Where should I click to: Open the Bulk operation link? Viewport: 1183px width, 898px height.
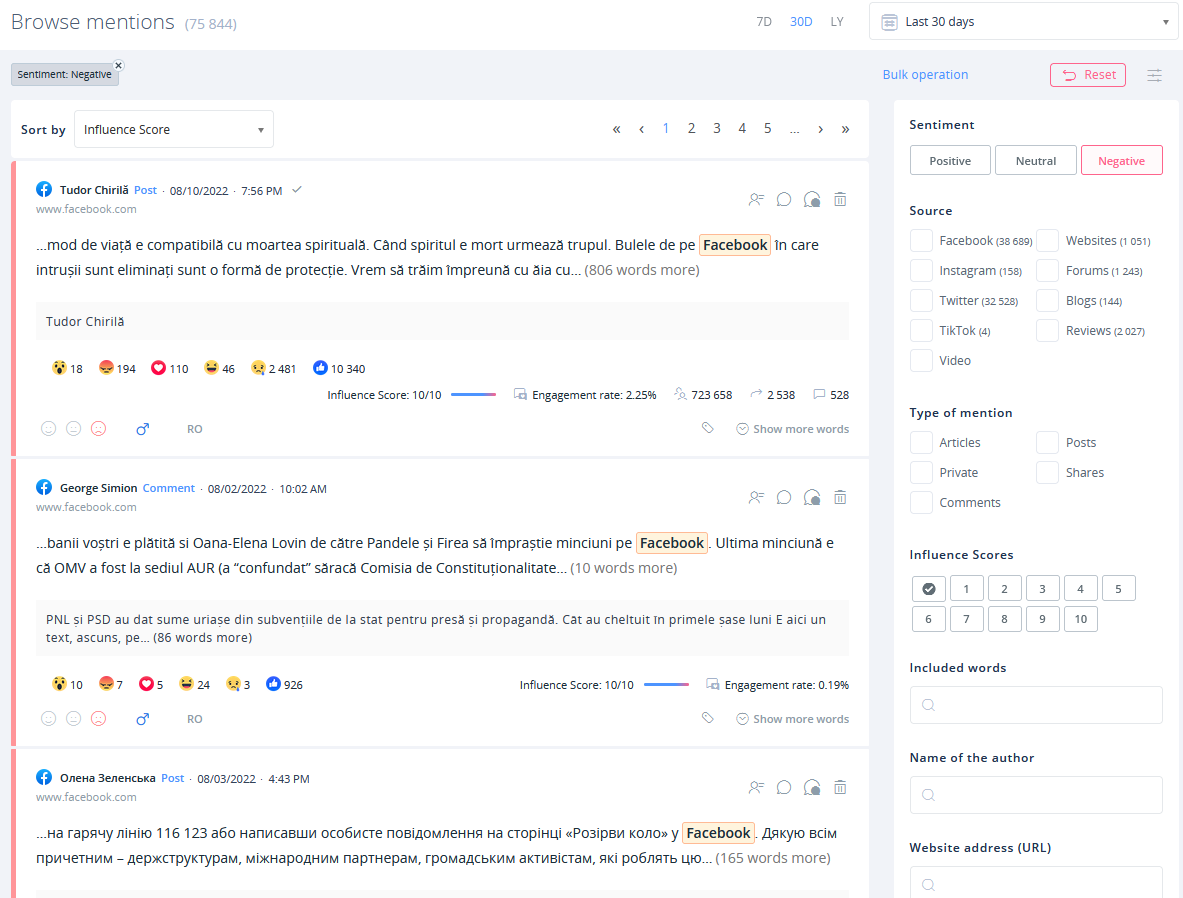[x=924, y=74]
